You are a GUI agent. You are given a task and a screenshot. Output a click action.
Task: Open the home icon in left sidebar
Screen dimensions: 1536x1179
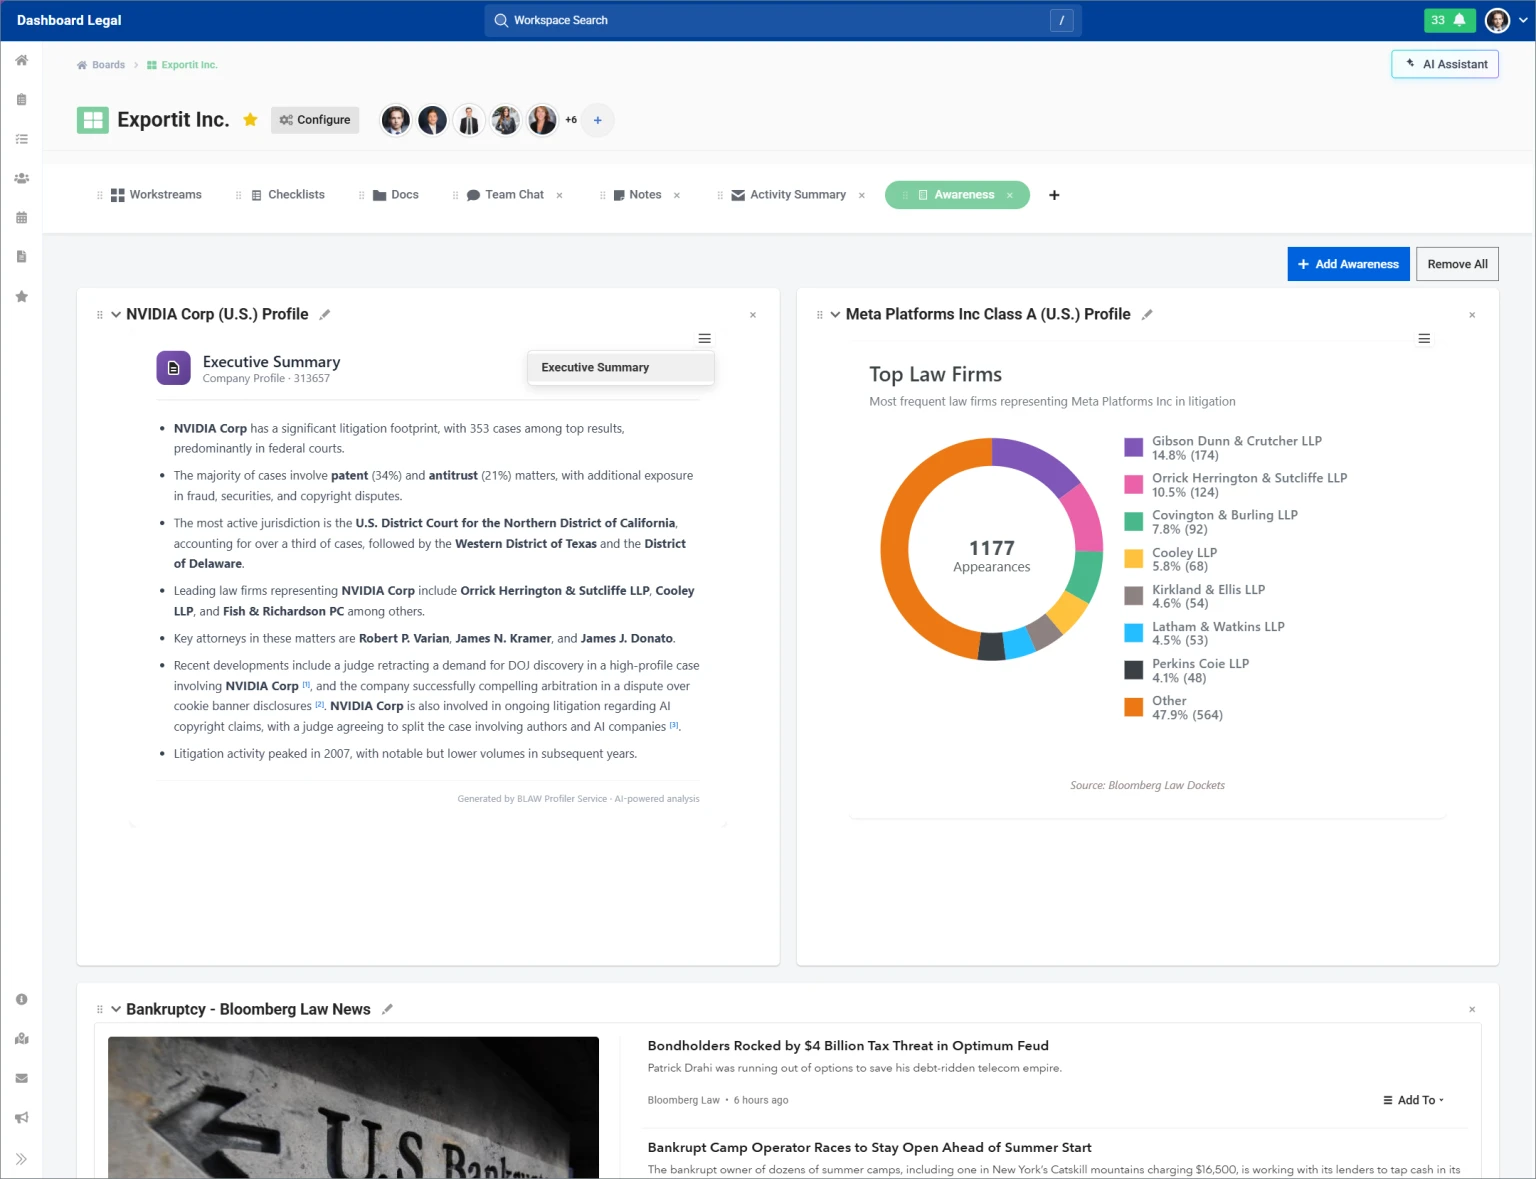click(21, 60)
